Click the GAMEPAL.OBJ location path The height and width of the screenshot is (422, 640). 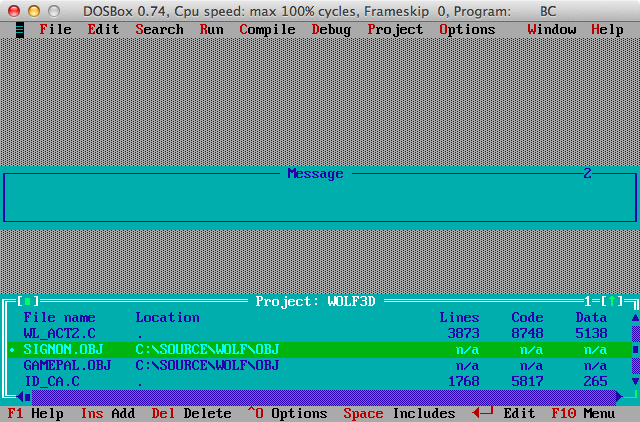click(207, 365)
